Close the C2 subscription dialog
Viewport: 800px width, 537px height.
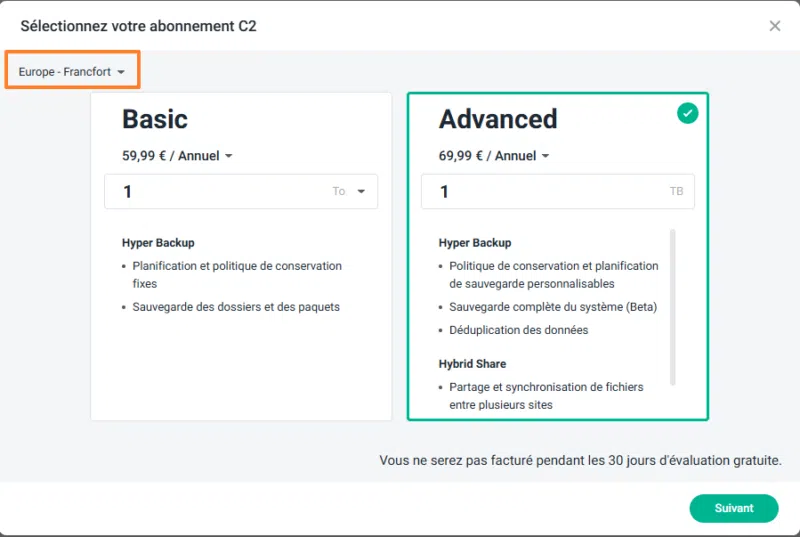coord(774,26)
